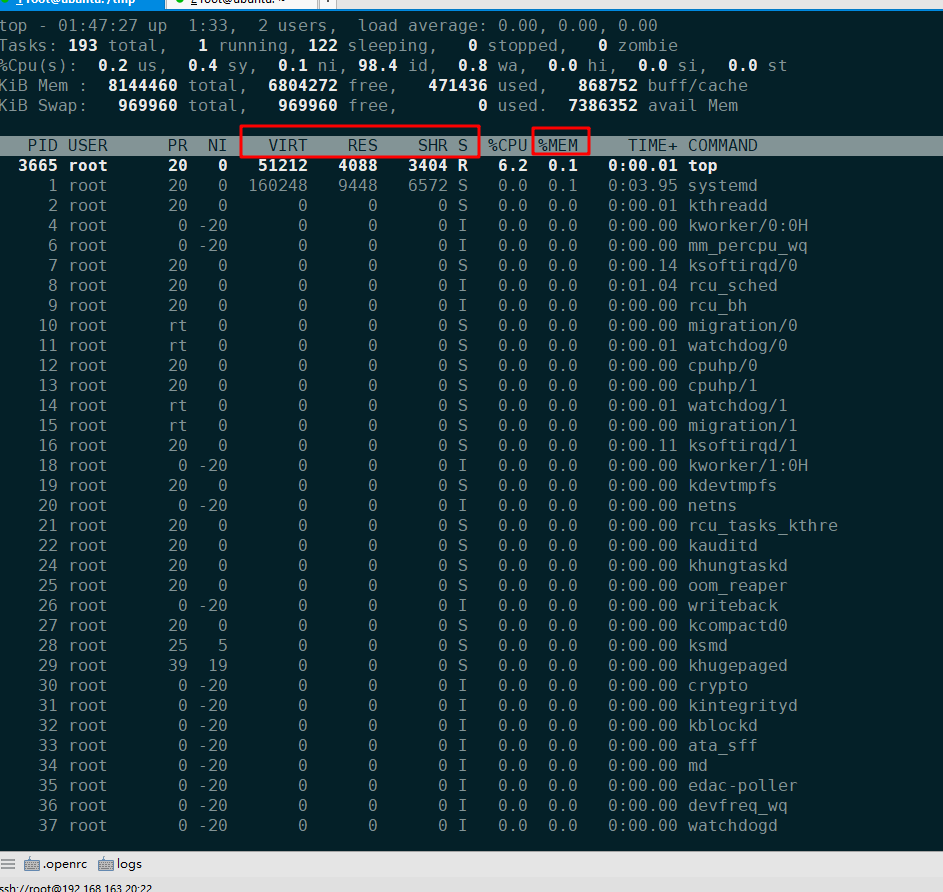Select the khungtaskd command entry
Viewport: 943px width, 892px height.
tap(737, 565)
